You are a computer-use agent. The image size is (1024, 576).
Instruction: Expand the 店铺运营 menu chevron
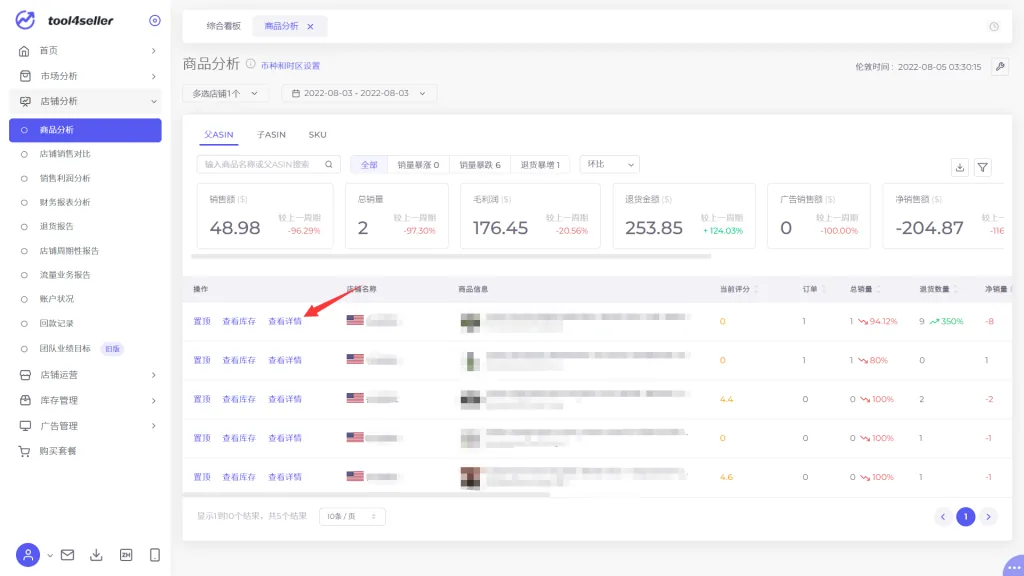153,375
